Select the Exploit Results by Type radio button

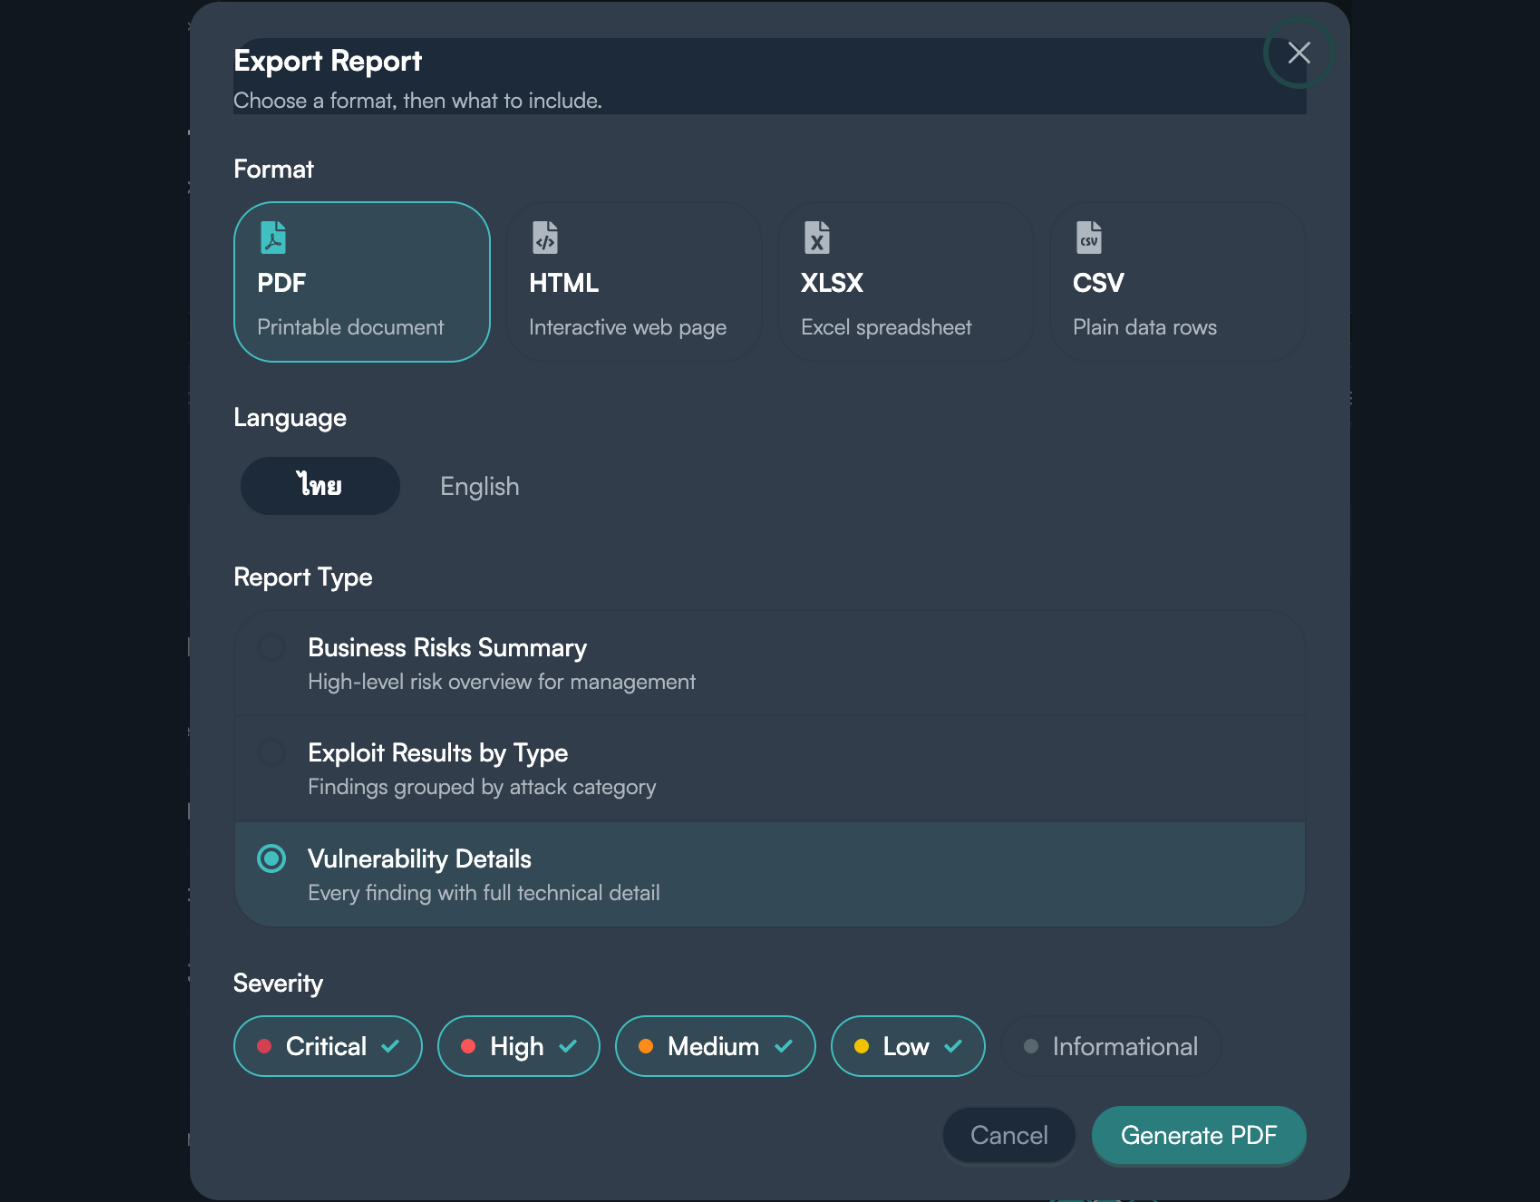coord(272,752)
